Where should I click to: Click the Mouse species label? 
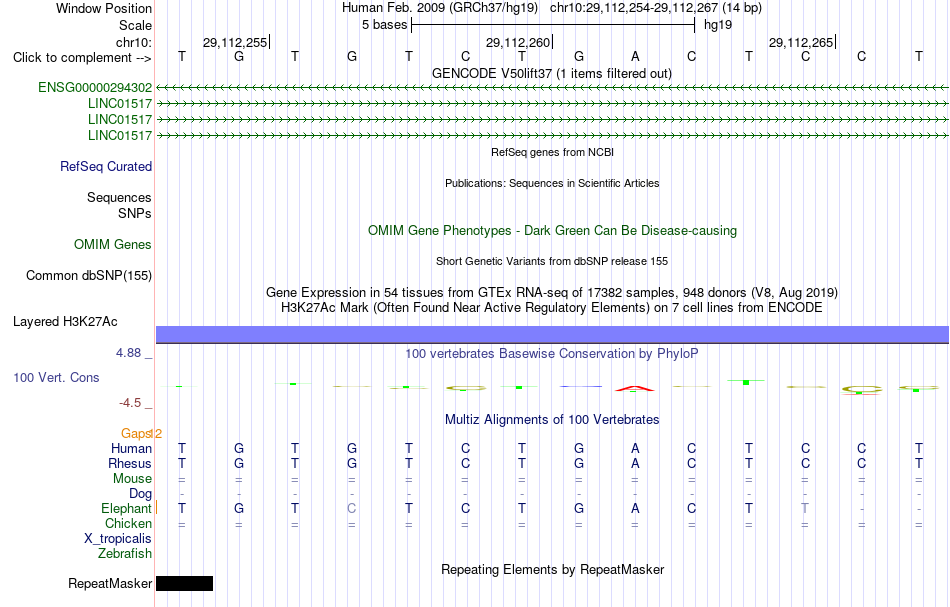pos(133,479)
